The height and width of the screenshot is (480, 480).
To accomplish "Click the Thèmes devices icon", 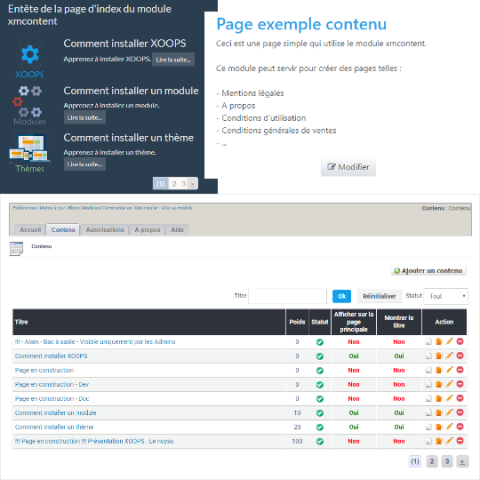I will (x=29, y=153).
